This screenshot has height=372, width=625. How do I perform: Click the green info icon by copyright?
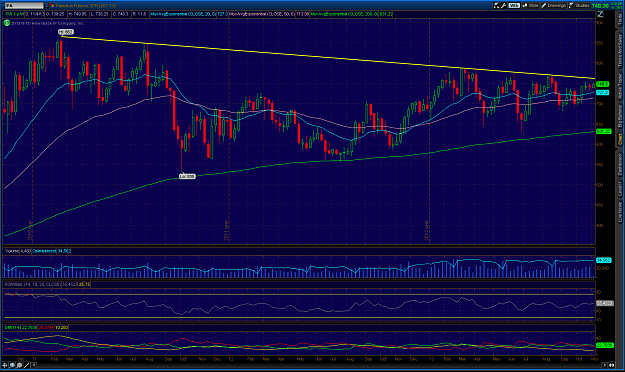click(x=7, y=23)
